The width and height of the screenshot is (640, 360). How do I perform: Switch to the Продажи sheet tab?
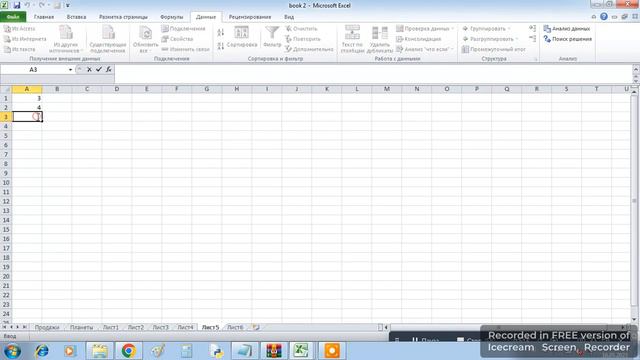click(x=47, y=327)
